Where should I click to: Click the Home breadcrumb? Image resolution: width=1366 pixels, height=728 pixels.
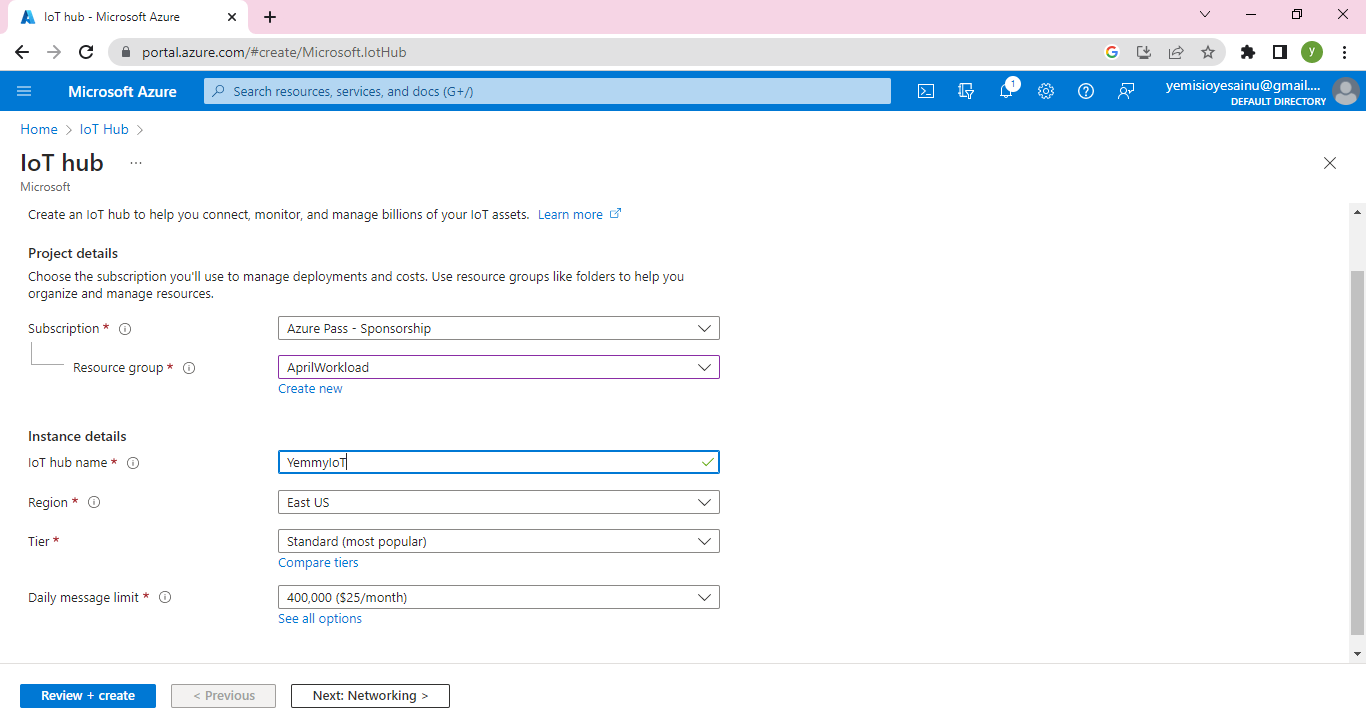(39, 129)
